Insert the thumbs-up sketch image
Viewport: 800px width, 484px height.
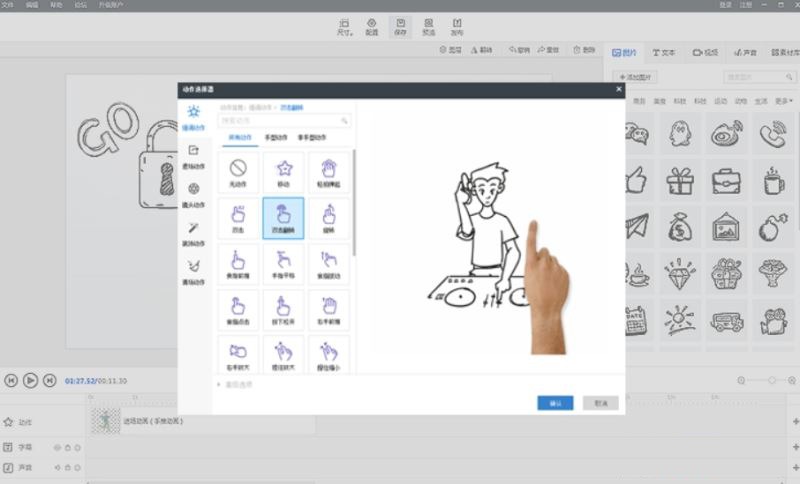pos(636,180)
